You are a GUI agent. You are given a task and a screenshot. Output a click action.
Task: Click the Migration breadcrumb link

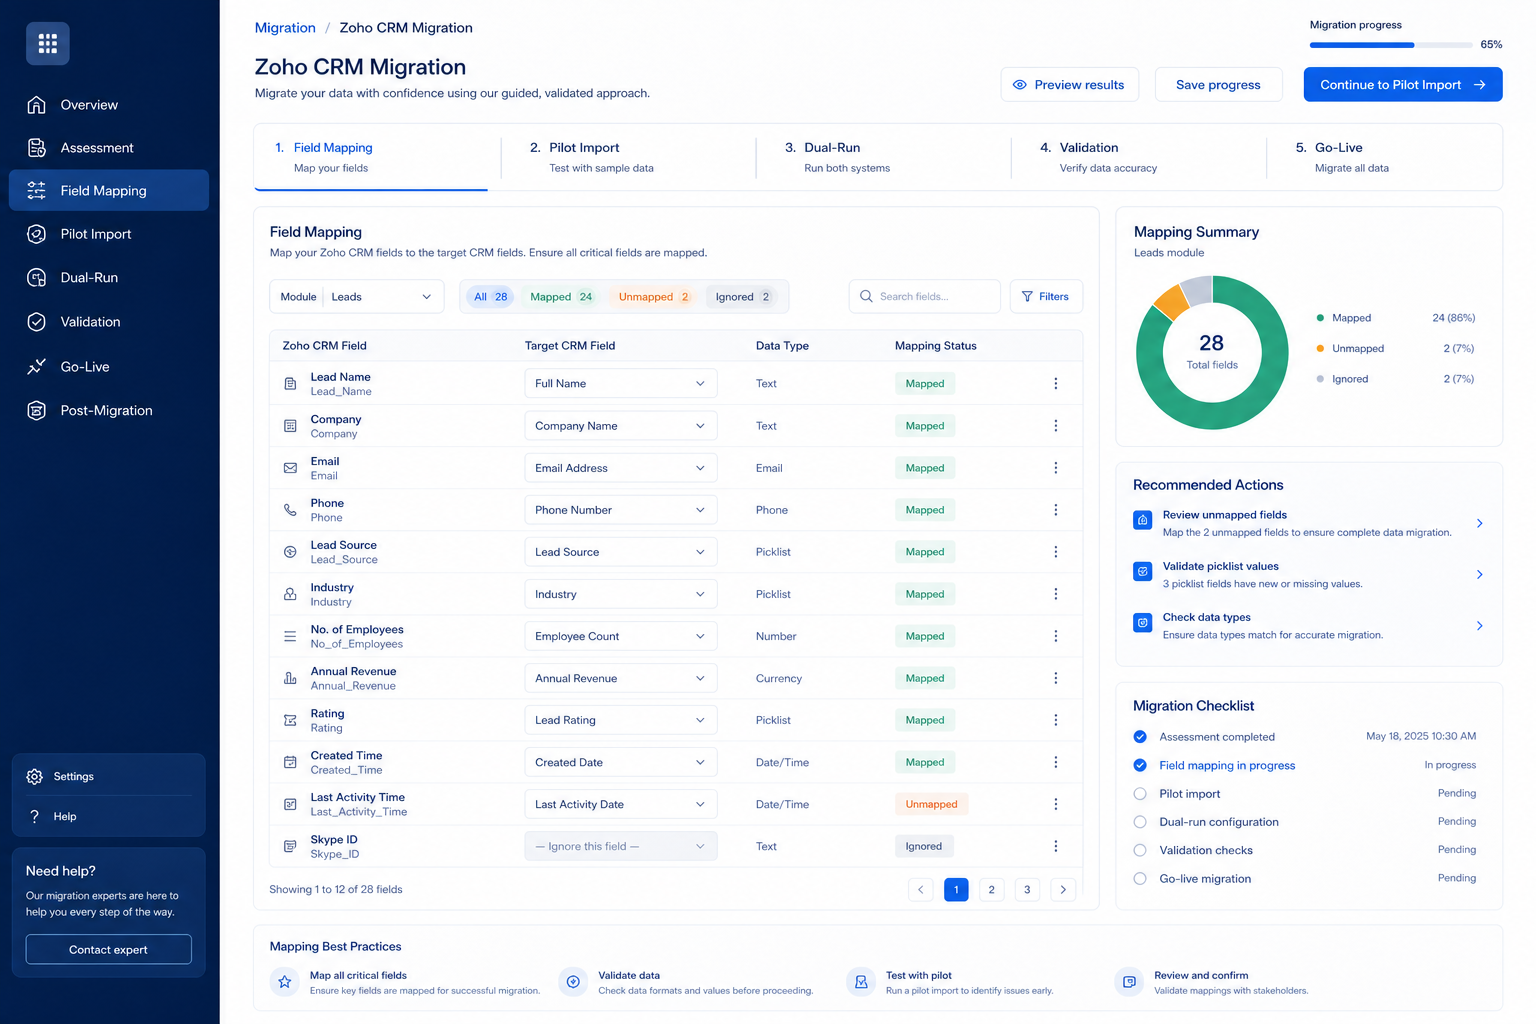pyautogui.click(x=285, y=28)
